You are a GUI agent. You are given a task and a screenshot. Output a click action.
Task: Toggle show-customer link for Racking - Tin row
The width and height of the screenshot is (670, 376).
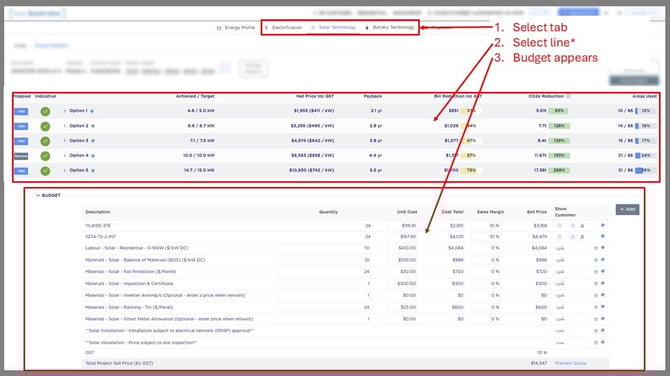coord(560,307)
